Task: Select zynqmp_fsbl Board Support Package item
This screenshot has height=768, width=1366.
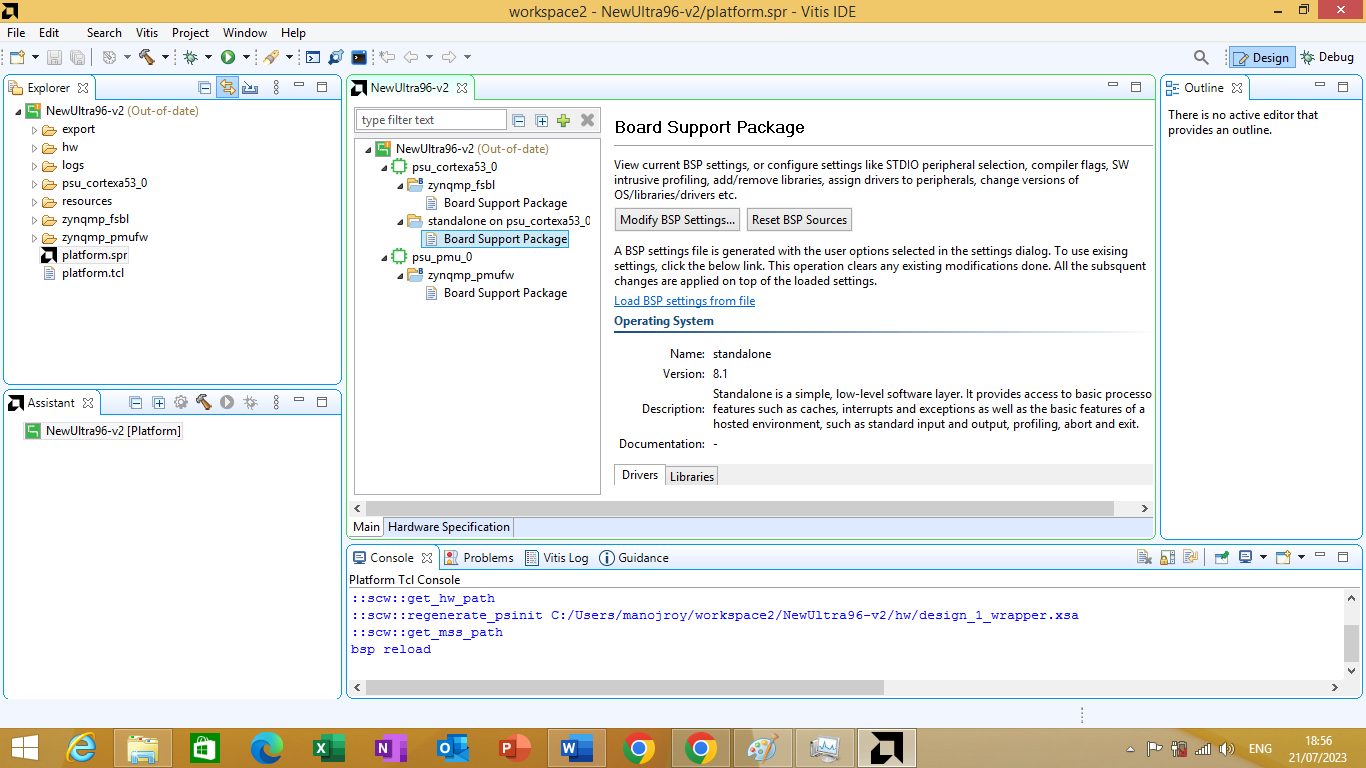Action: pos(495,203)
